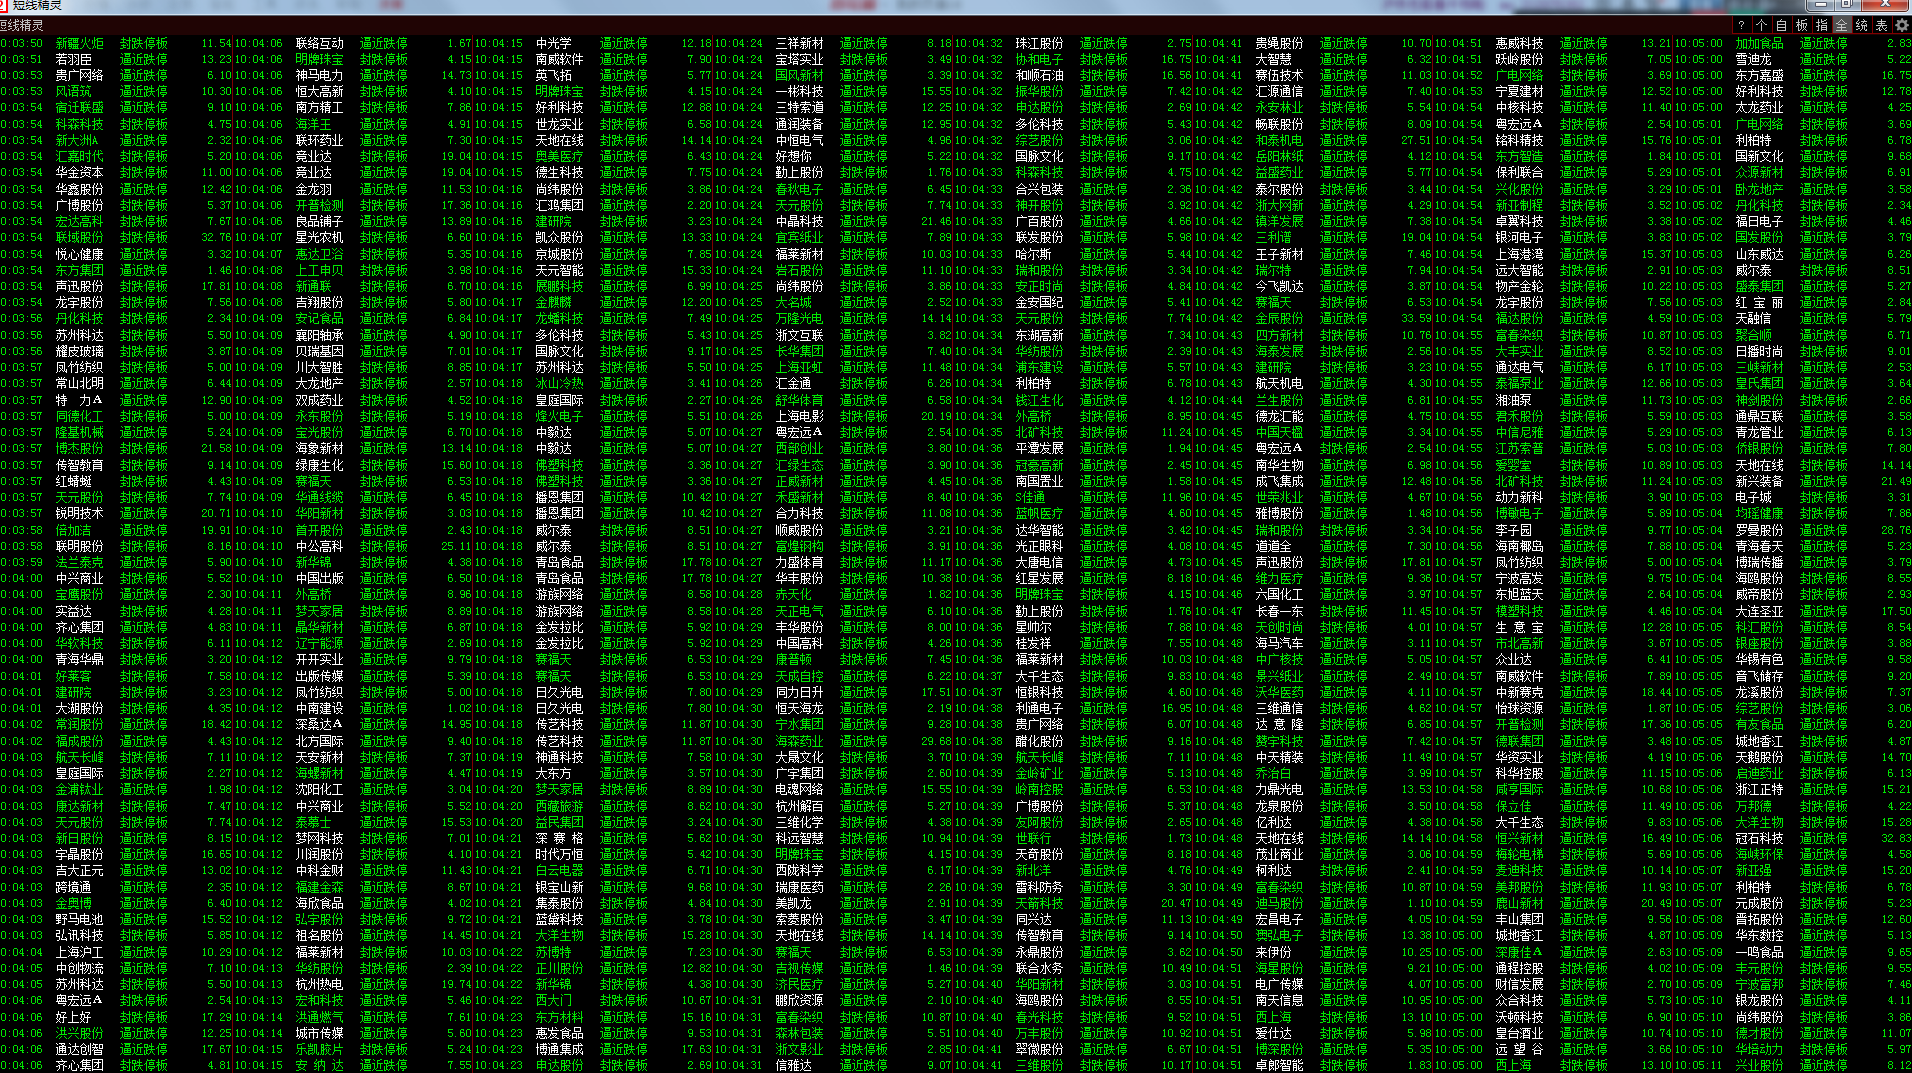Select the 华东数控 entry

pyautogui.click(x=1759, y=935)
